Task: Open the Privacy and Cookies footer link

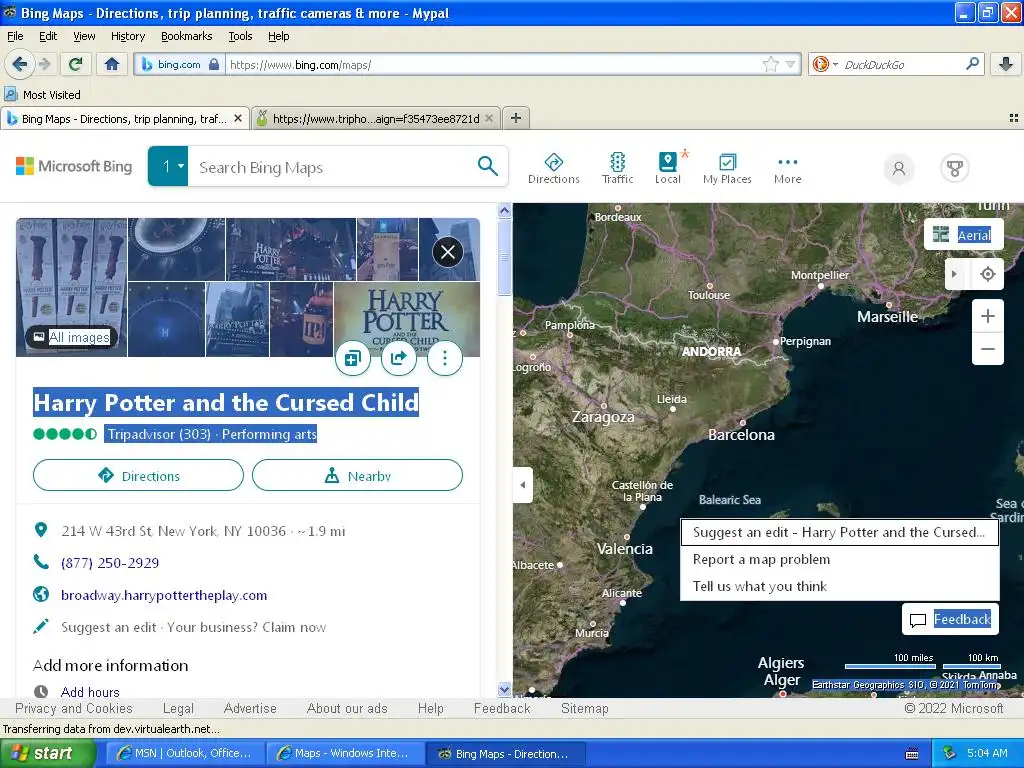Action: click(73, 709)
